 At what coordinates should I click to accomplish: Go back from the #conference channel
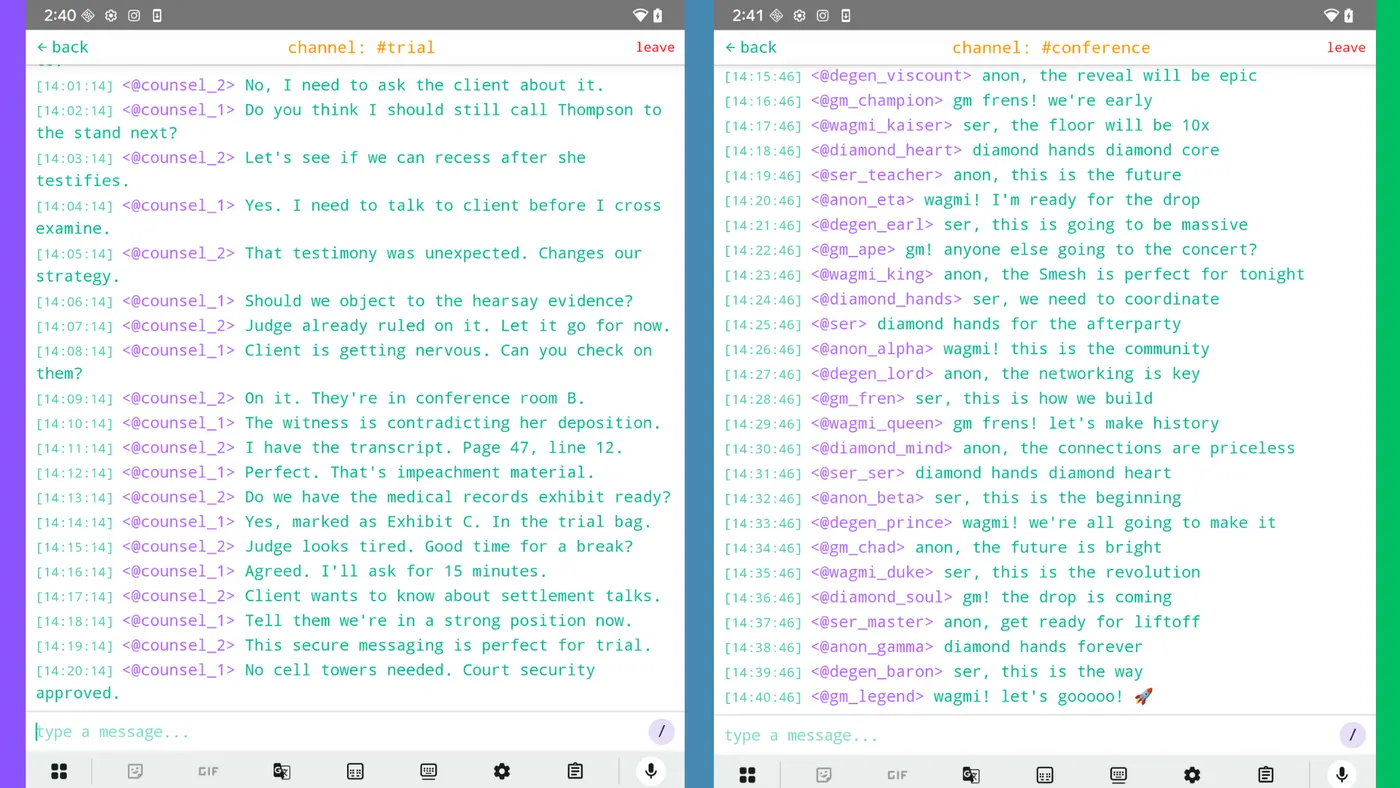(751, 47)
